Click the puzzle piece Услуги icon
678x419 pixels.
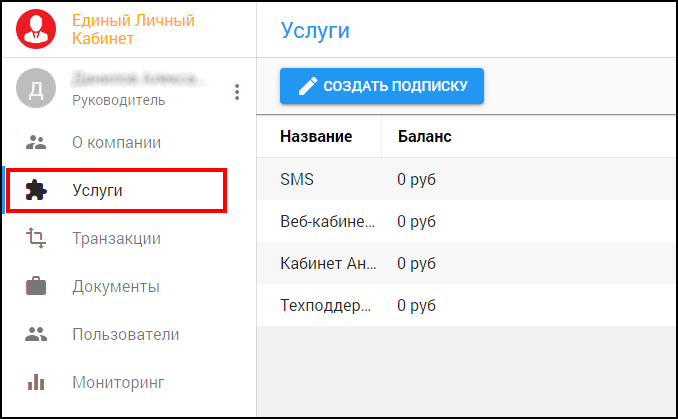[x=36, y=190]
